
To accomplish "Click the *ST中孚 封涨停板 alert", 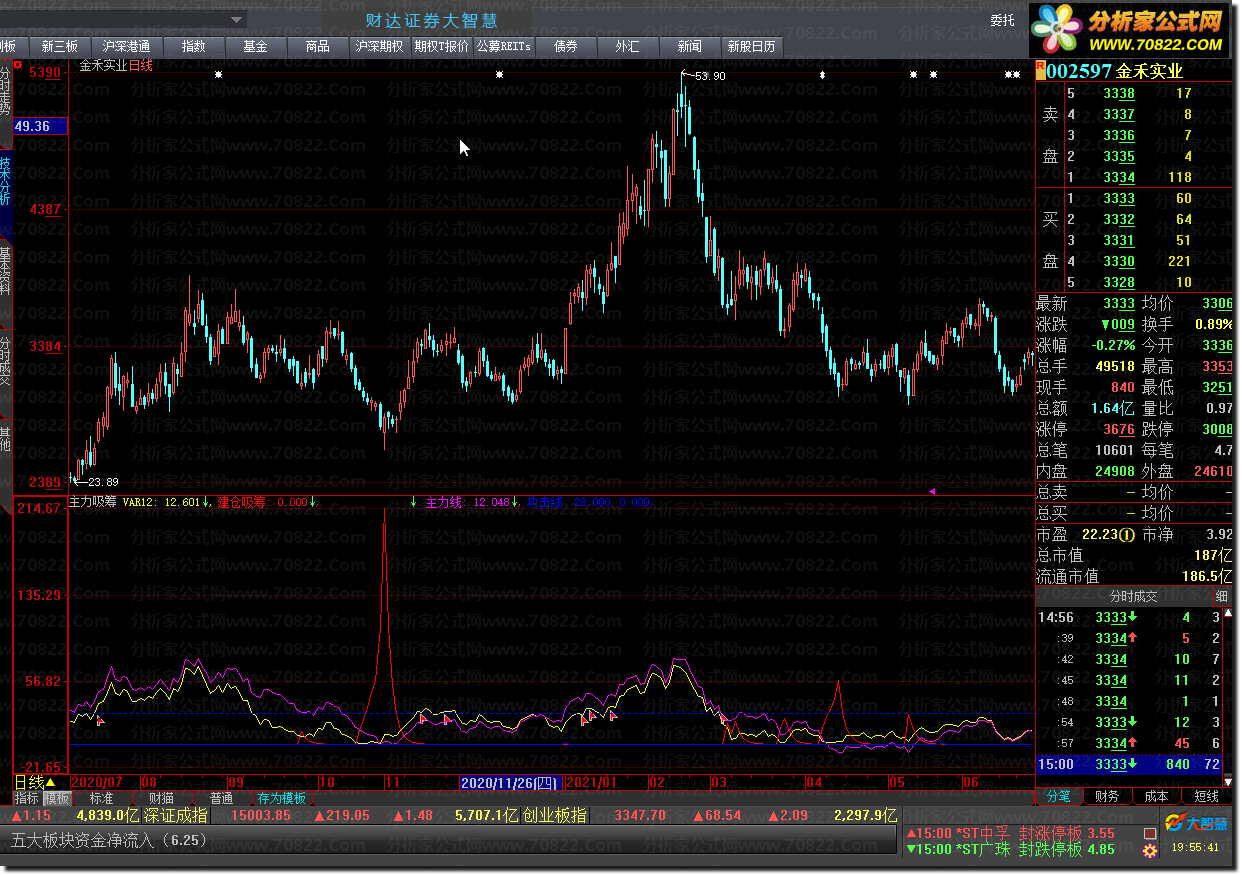I will tap(1009, 833).
